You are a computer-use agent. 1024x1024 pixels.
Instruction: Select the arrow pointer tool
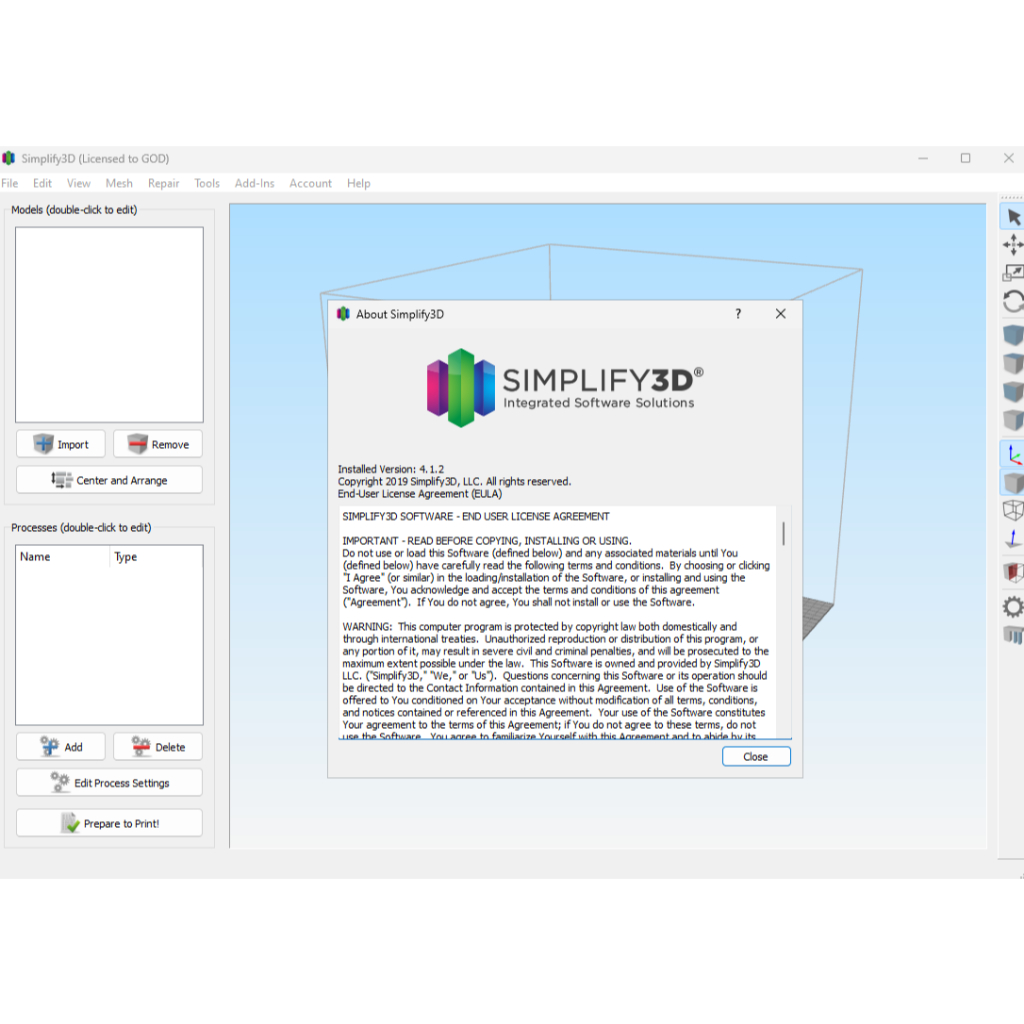click(1013, 217)
